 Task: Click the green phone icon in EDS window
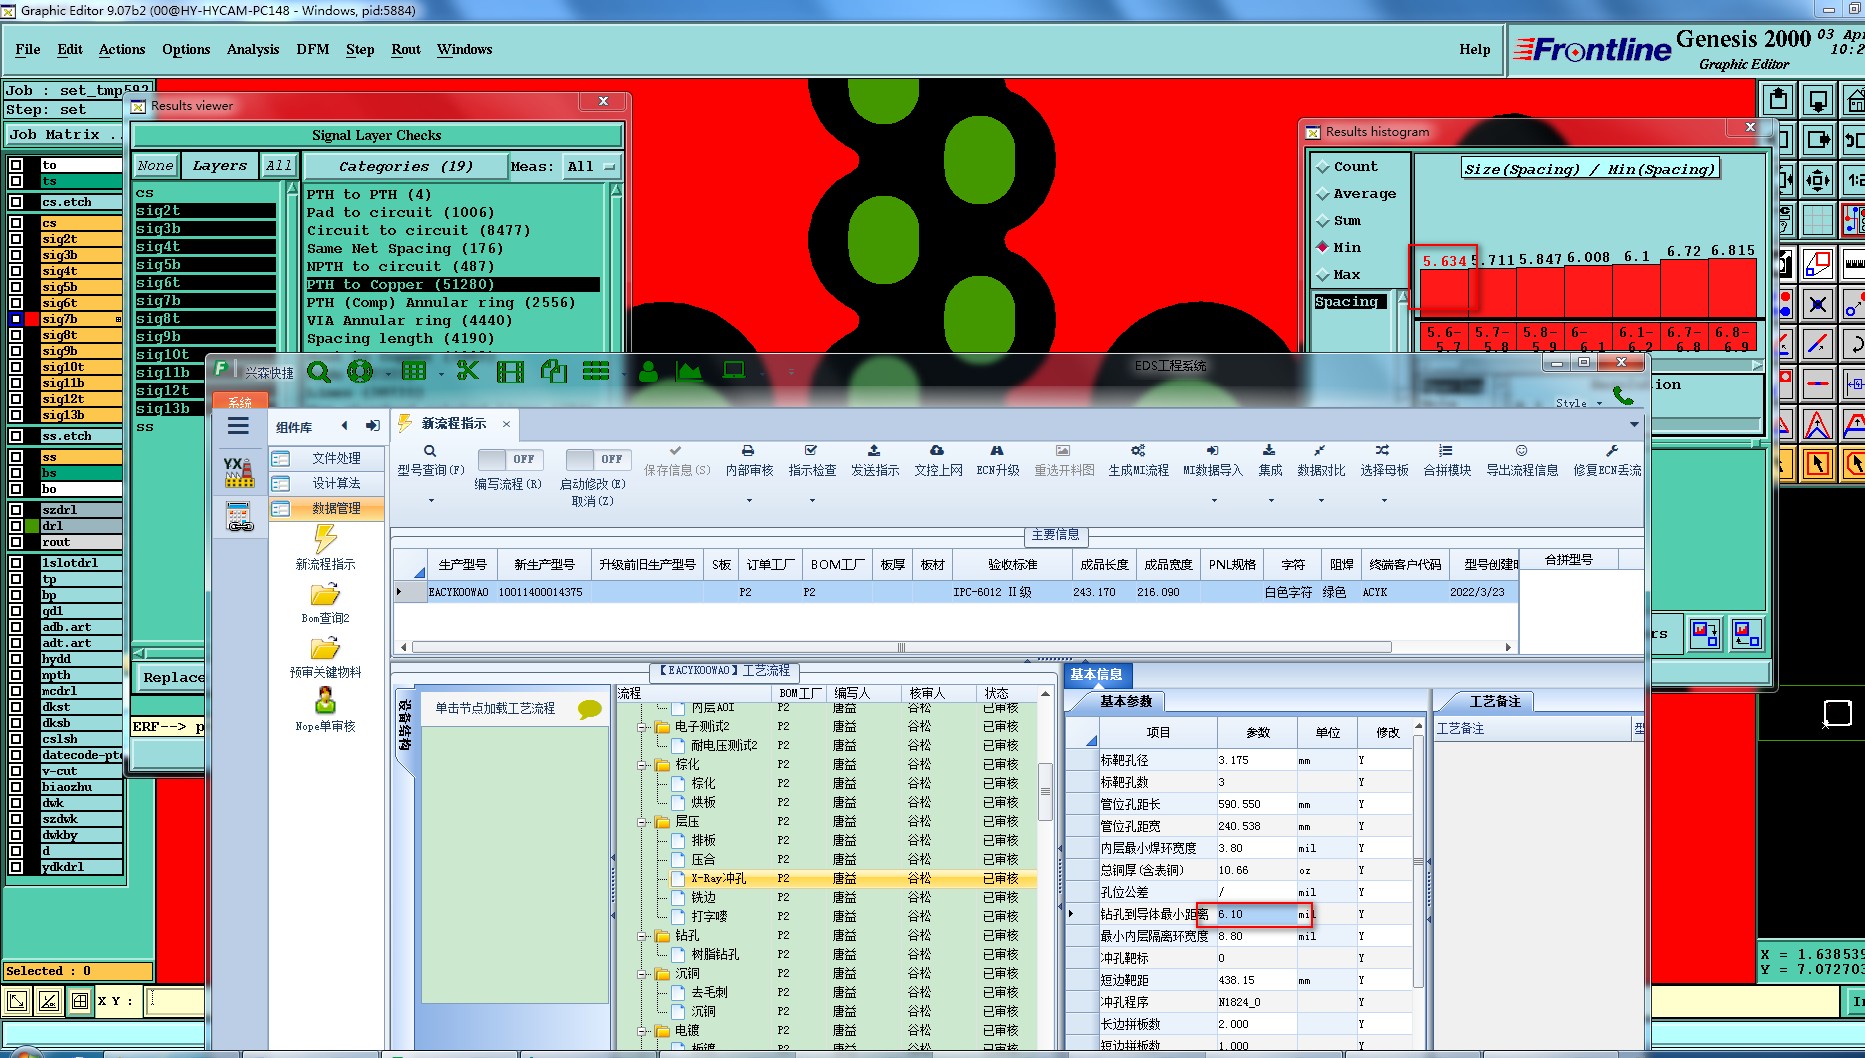1623,396
